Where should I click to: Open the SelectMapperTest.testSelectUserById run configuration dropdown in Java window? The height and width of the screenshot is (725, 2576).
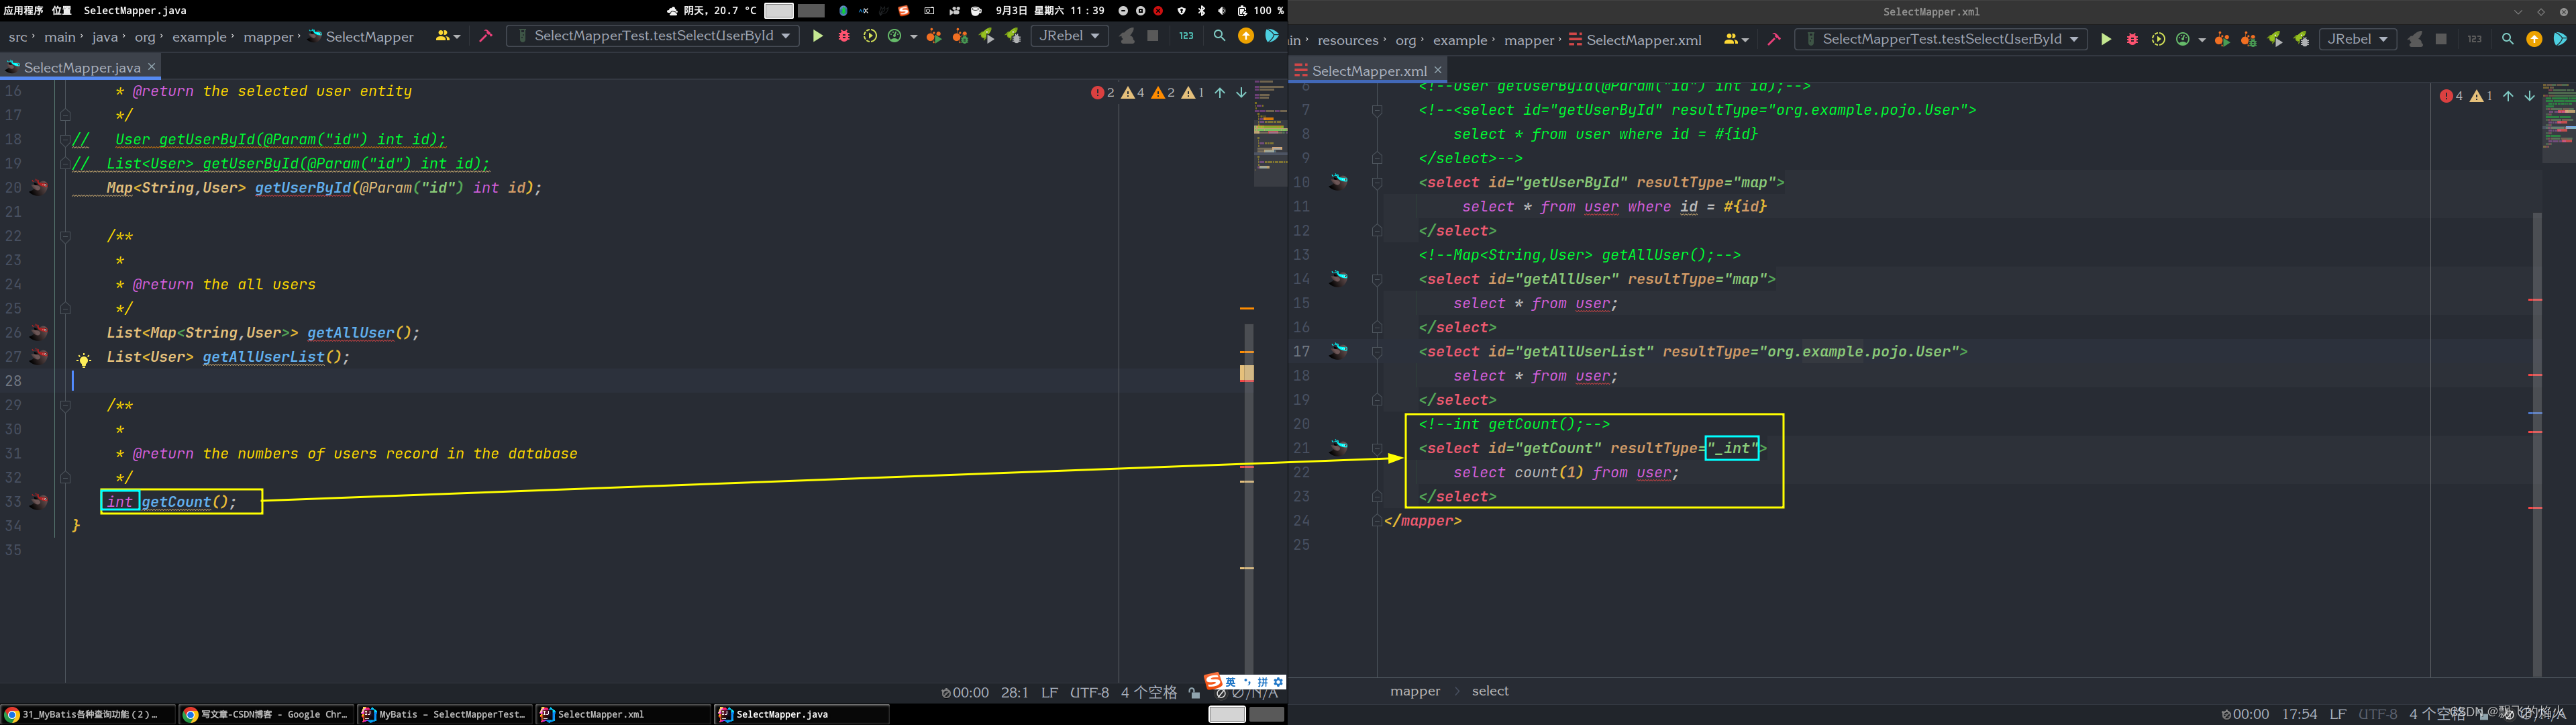pos(653,36)
